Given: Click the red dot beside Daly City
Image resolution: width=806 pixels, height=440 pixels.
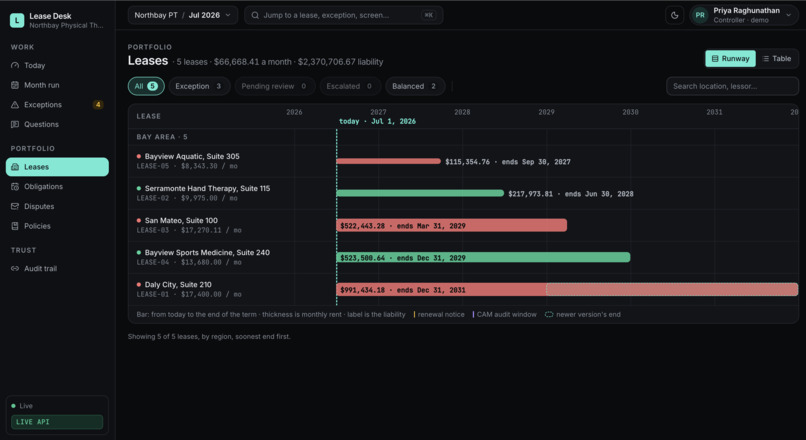Looking at the screenshot, I should pos(139,284).
